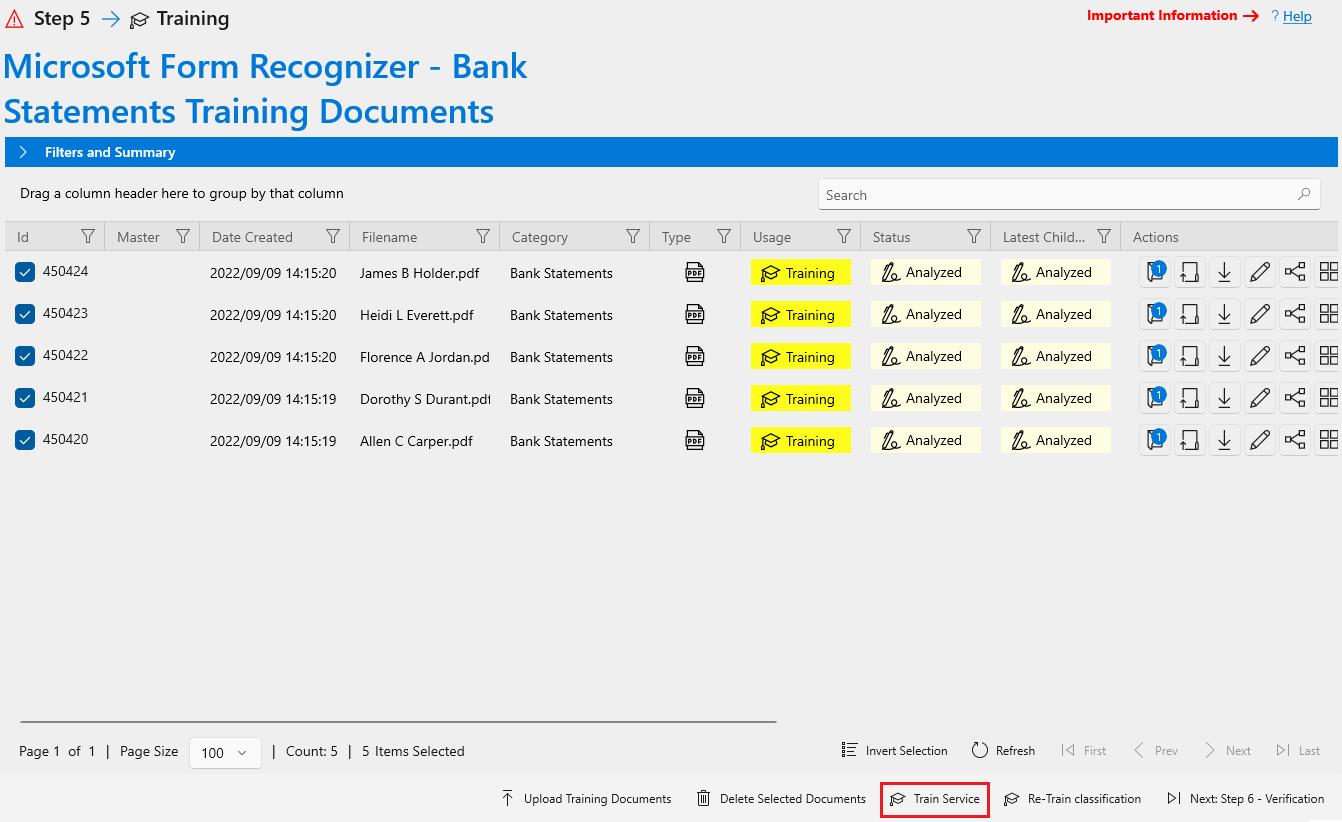Edit James B Holder.pdf with pencil icon
The height and width of the screenshot is (822, 1342).
(x=1260, y=272)
